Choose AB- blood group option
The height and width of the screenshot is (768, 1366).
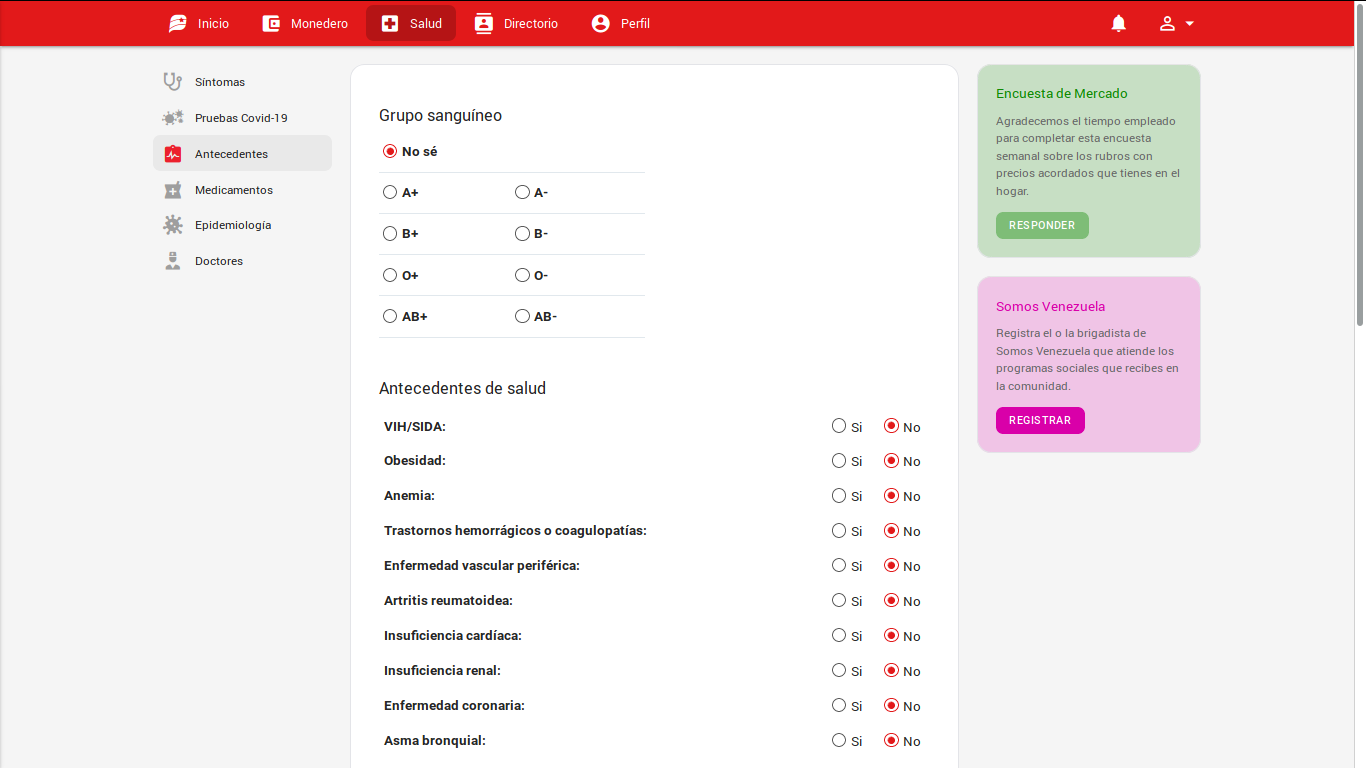[522, 316]
